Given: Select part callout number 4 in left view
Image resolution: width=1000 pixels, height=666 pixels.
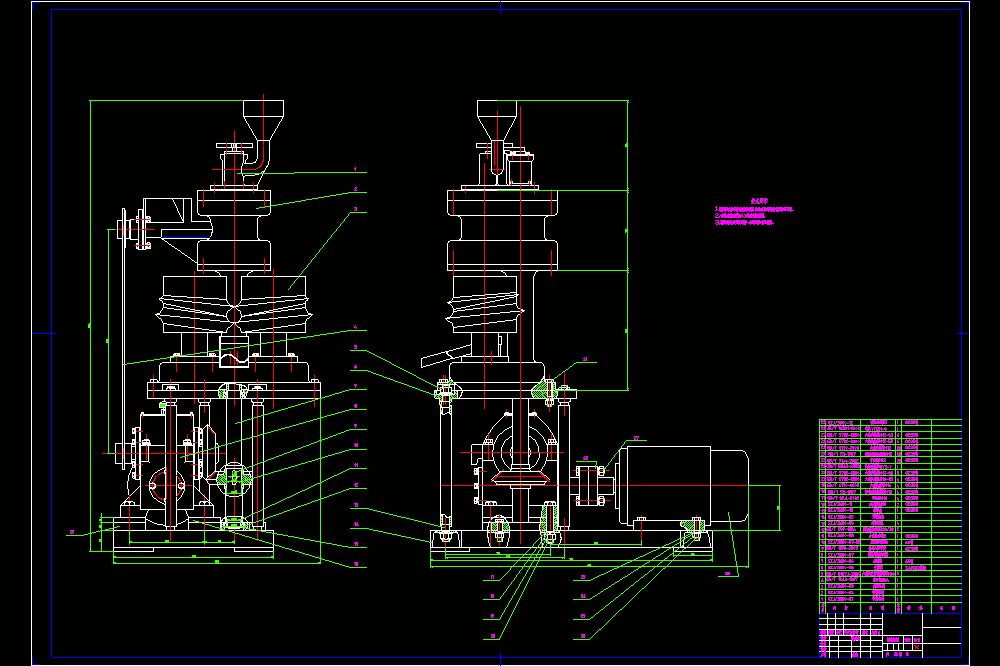Looking at the screenshot, I should (x=356, y=328).
